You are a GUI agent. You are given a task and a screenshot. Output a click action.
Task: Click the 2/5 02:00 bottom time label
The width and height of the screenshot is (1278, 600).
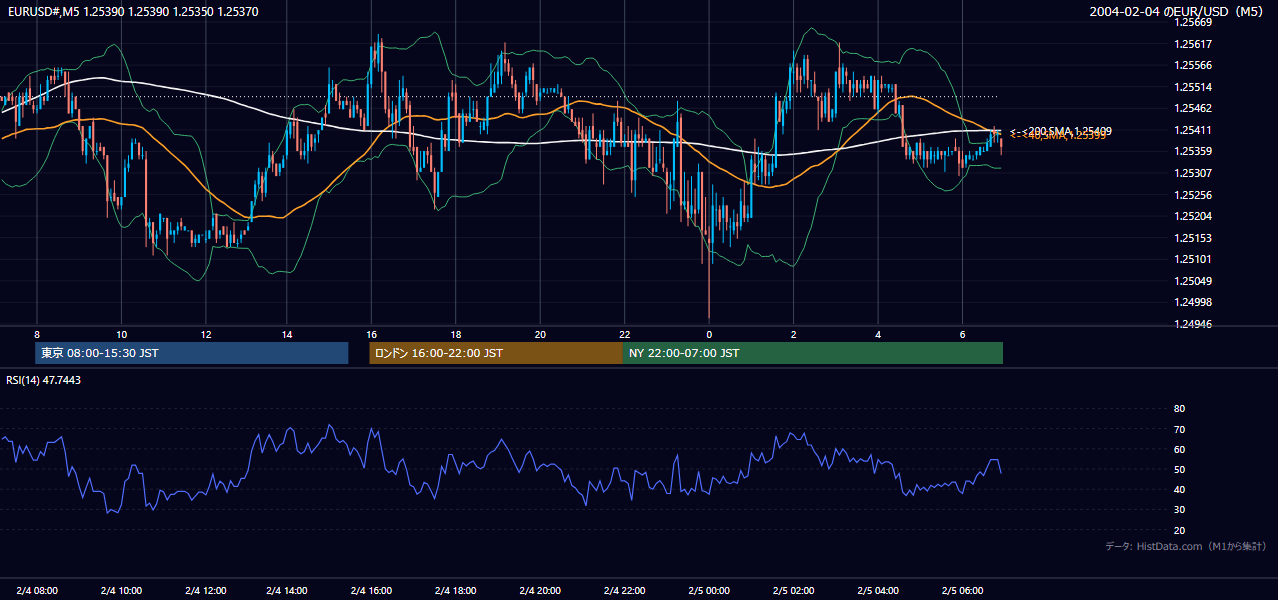[793, 590]
